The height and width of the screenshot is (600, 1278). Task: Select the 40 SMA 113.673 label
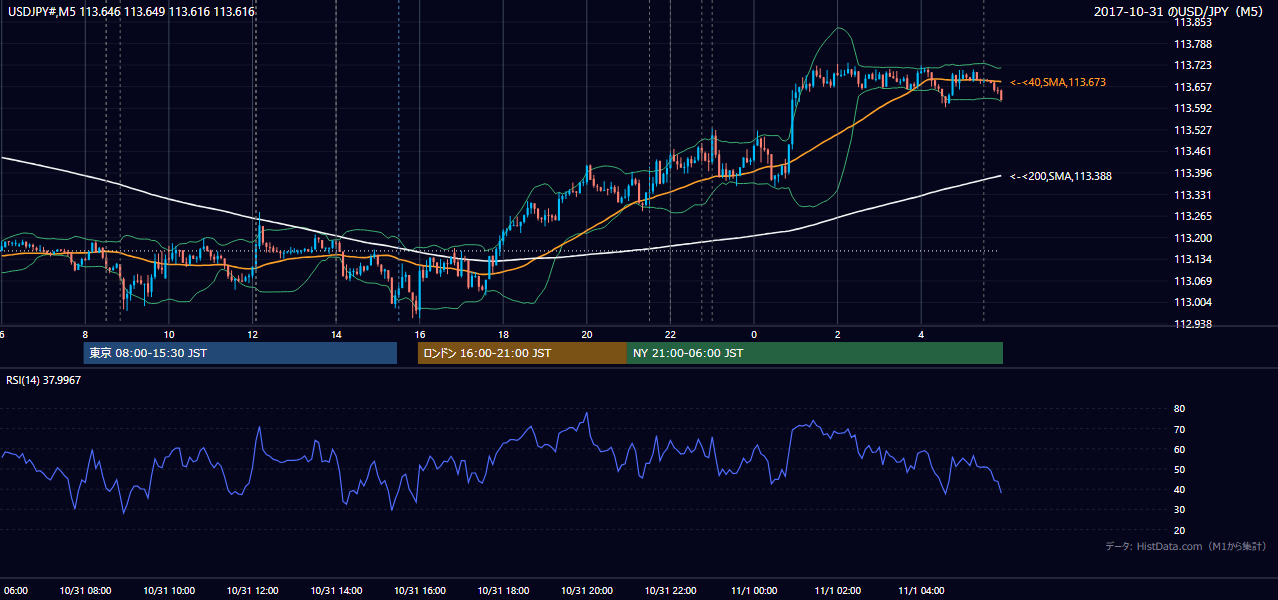(1058, 82)
